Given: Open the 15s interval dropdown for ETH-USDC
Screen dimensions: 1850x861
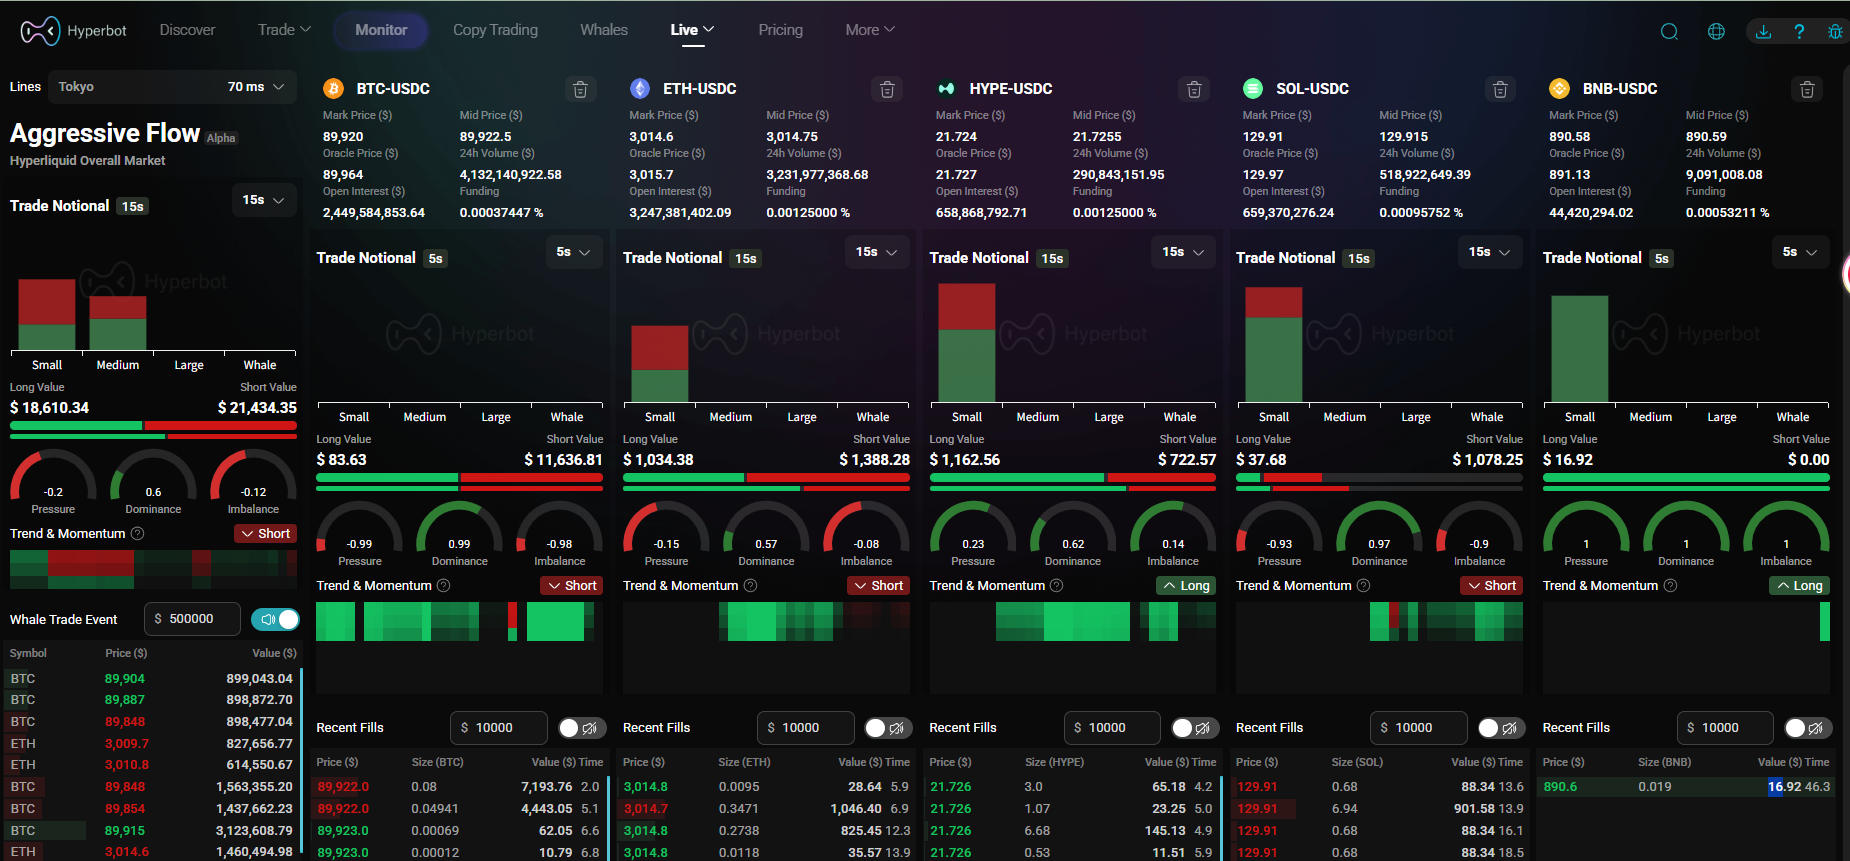Looking at the screenshot, I should click(876, 252).
